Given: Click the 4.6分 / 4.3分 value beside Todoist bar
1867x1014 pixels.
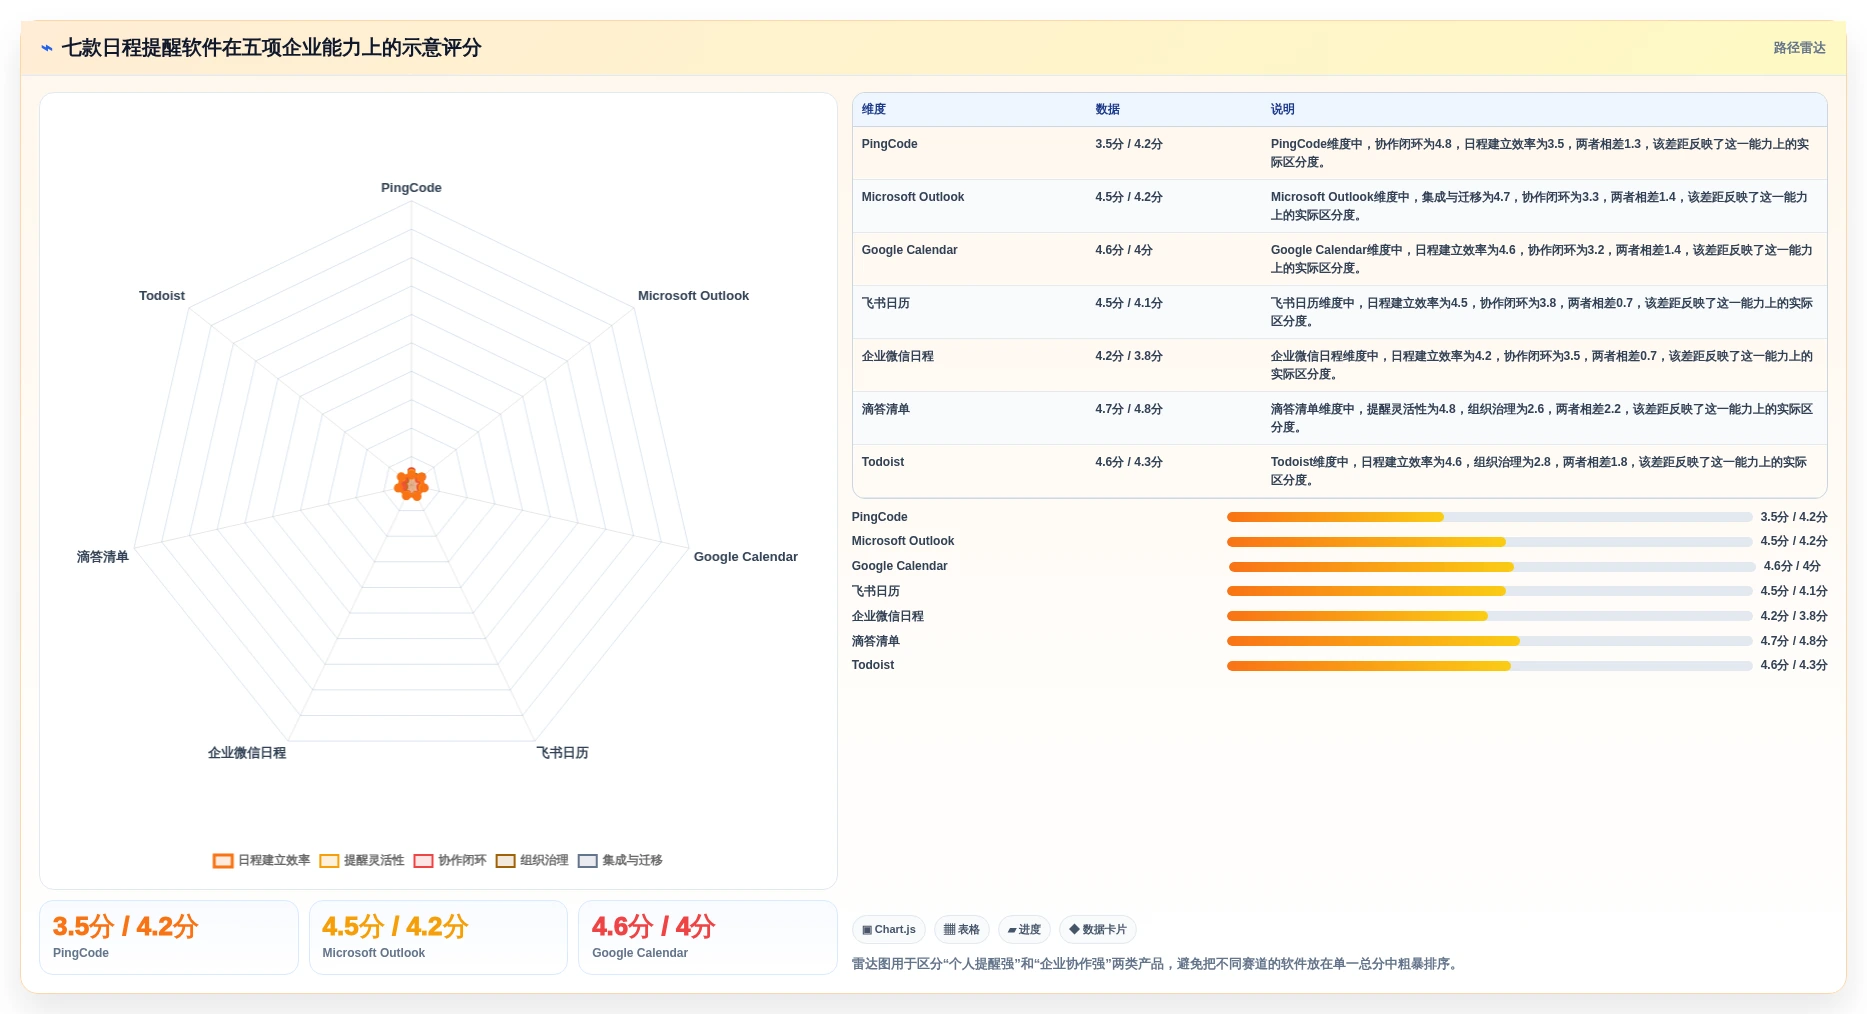Looking at the screenshot, I should pos(1794,665).
